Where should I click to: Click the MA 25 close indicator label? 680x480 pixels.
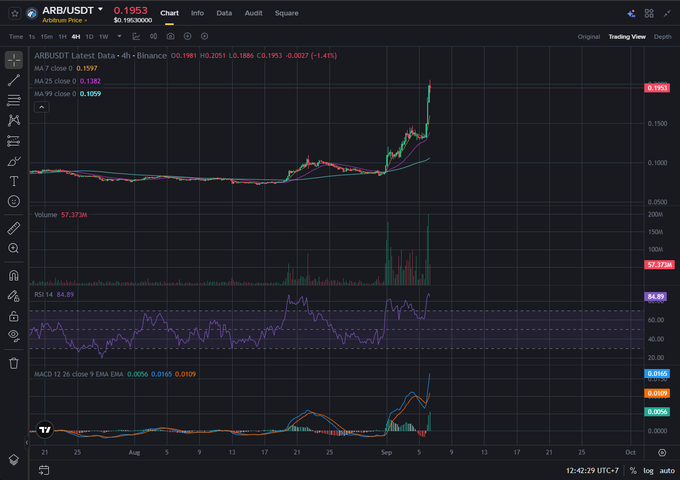[x=55, y=81]
